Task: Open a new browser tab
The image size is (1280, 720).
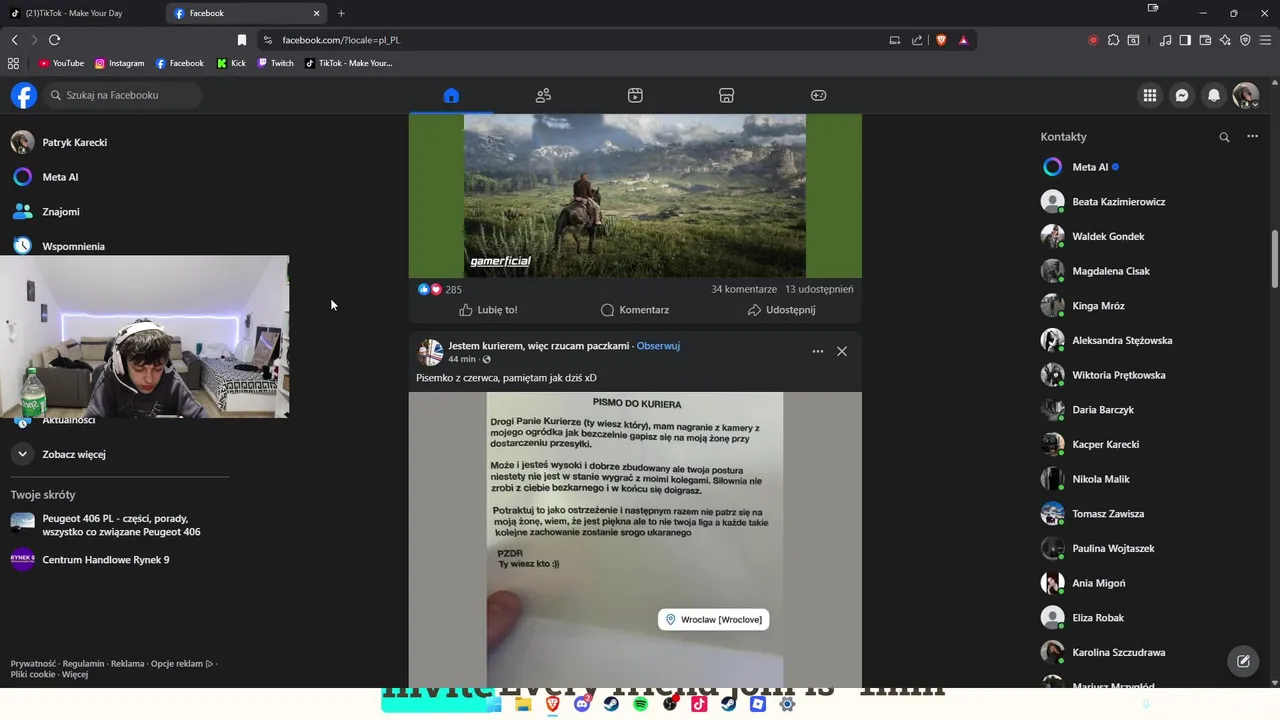Action: point(341,13)
